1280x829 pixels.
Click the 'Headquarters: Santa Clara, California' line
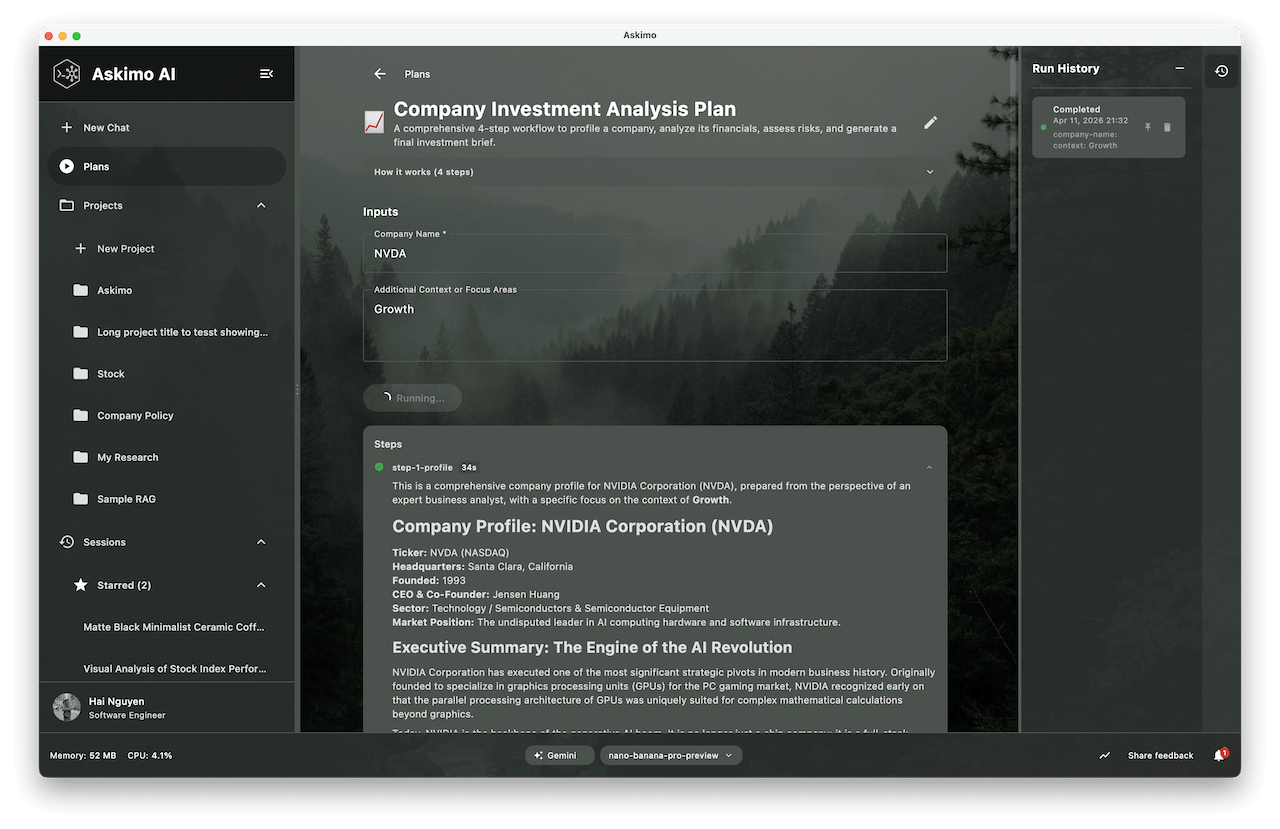point(482,567)
